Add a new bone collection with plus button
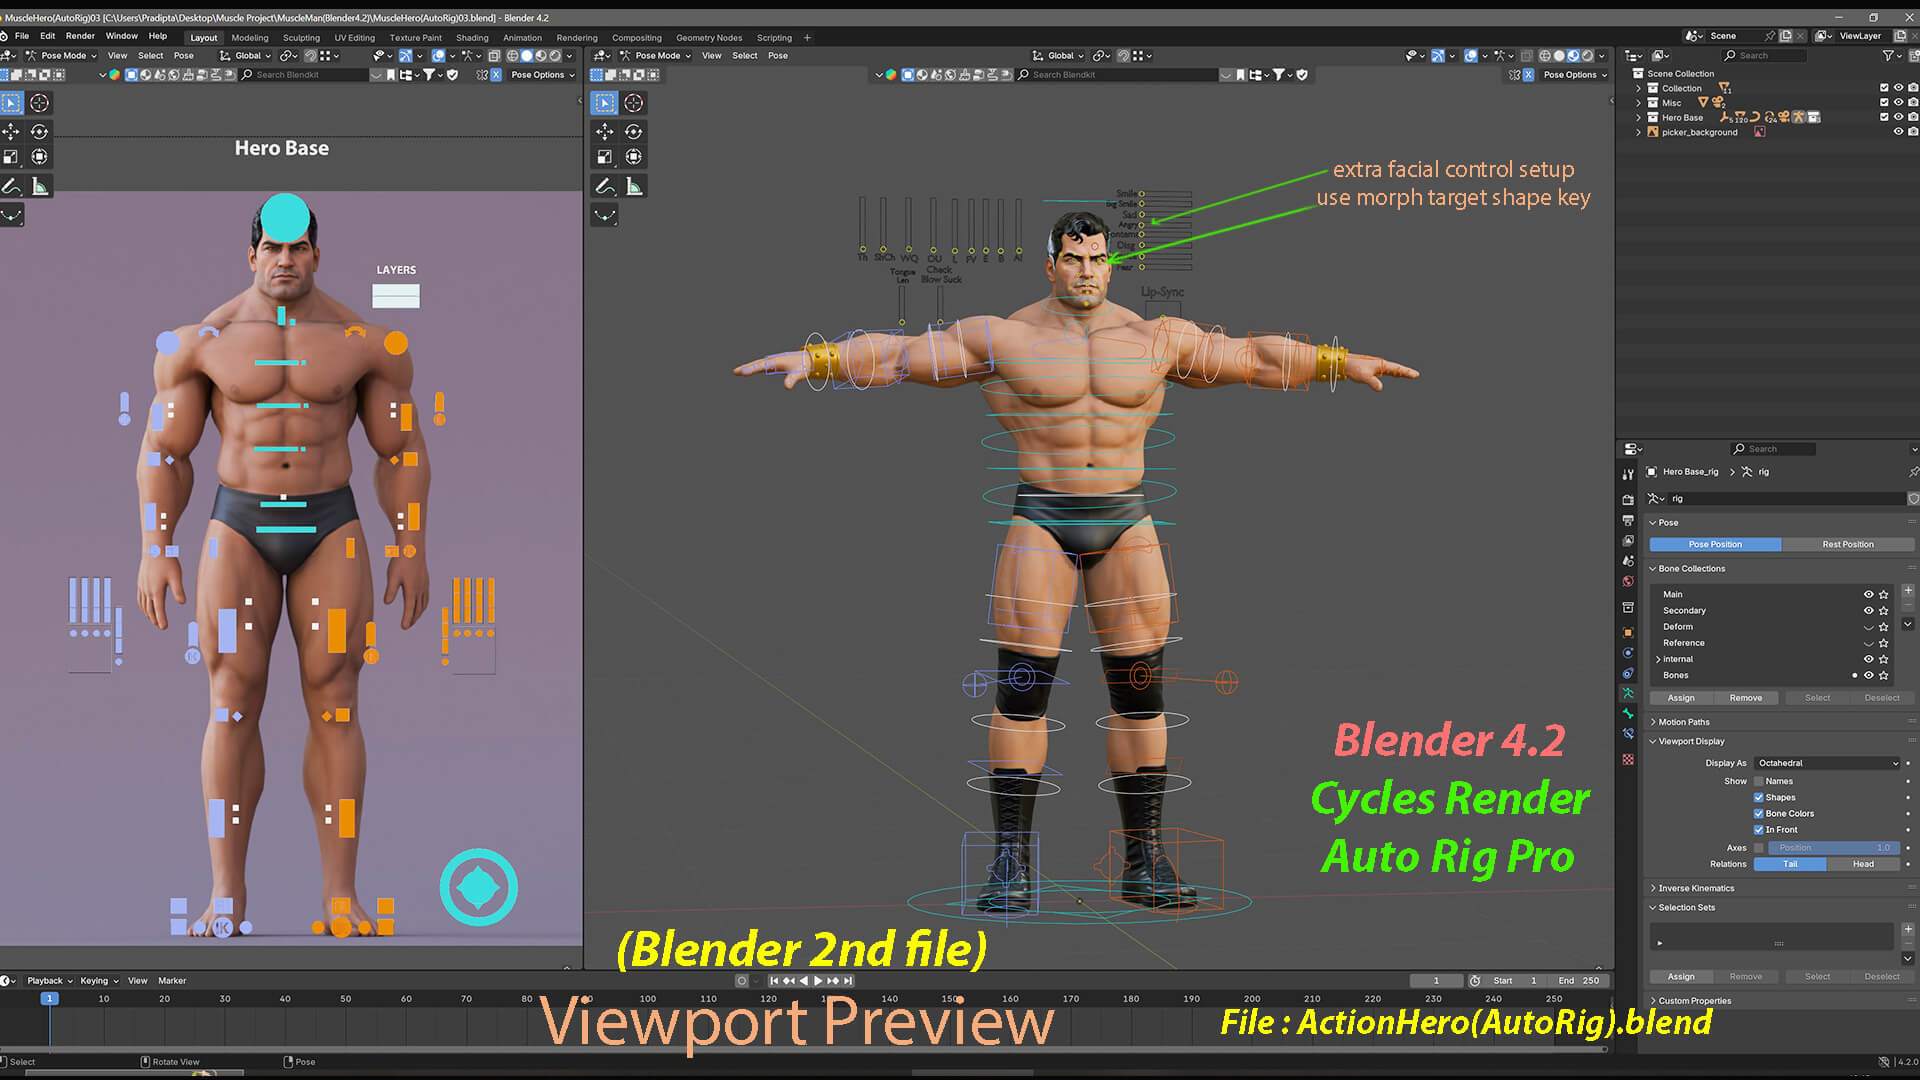Image resolution: width=1920 pixels, height=1080 pixels. pos(1908,591)
